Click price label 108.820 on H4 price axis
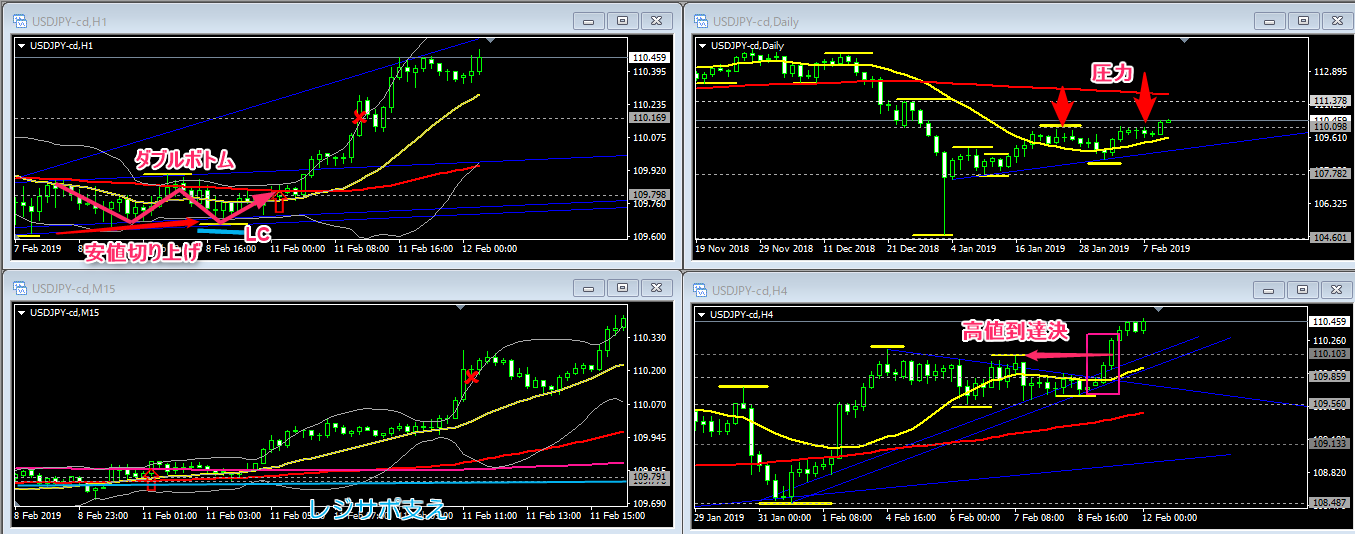Image resolution: width=1355 pixels, height=534 pixels. 1330,472
